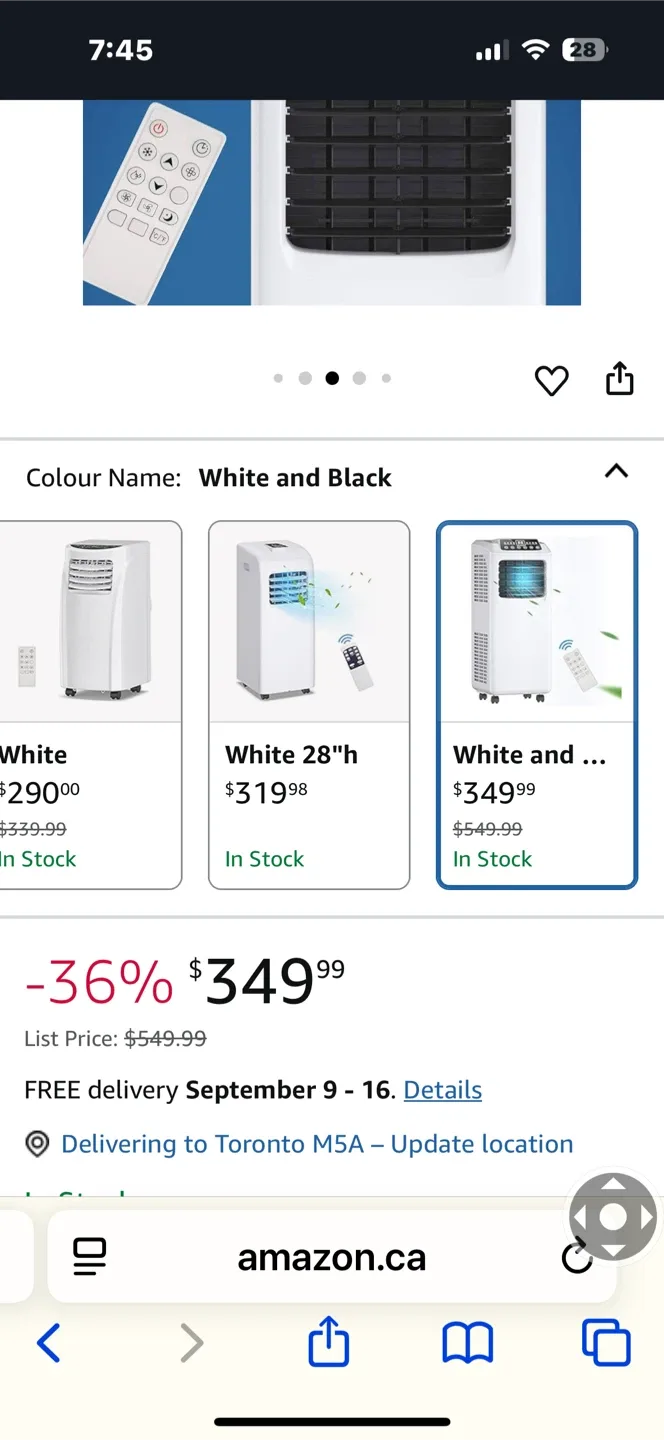Image resolution: width=664 pixels, height=1440 pixels.
Task: Open Safari bookmarks book icon
Action: click(467, 1342)
